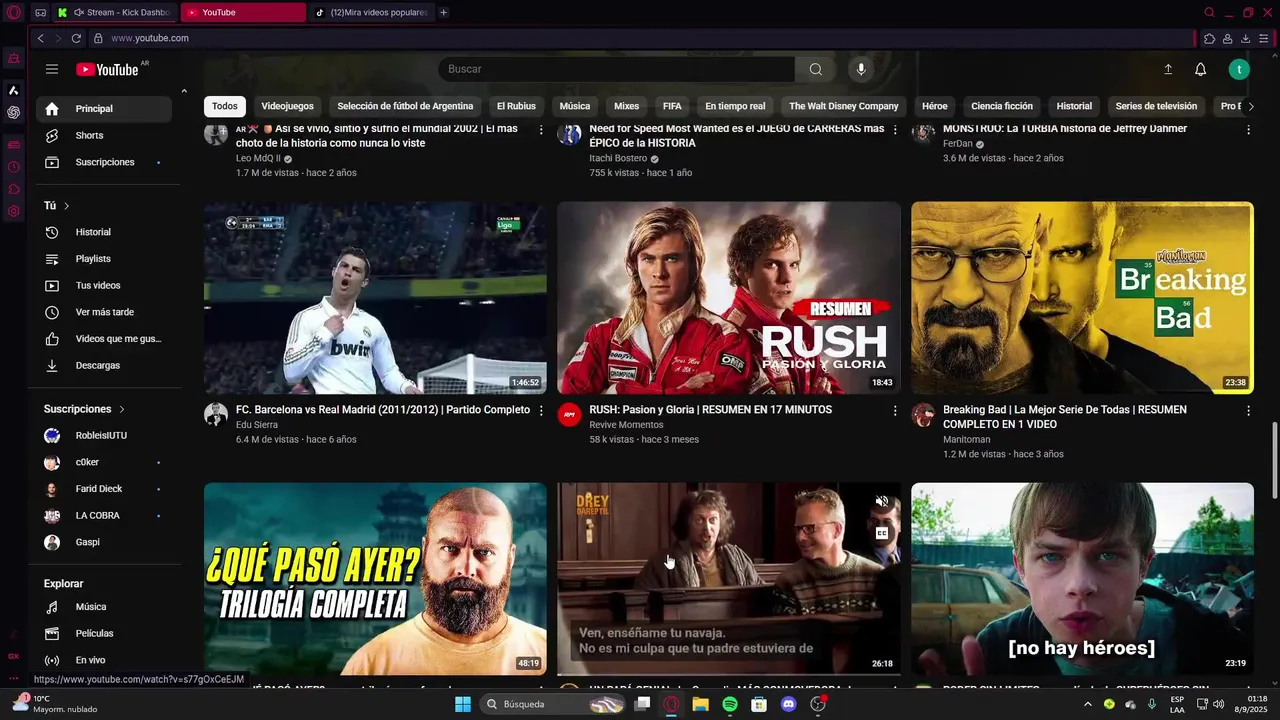Viewport: 1280px width, 720px height.
Task: Unmute the hovered video preview
Action: (882, 502)
